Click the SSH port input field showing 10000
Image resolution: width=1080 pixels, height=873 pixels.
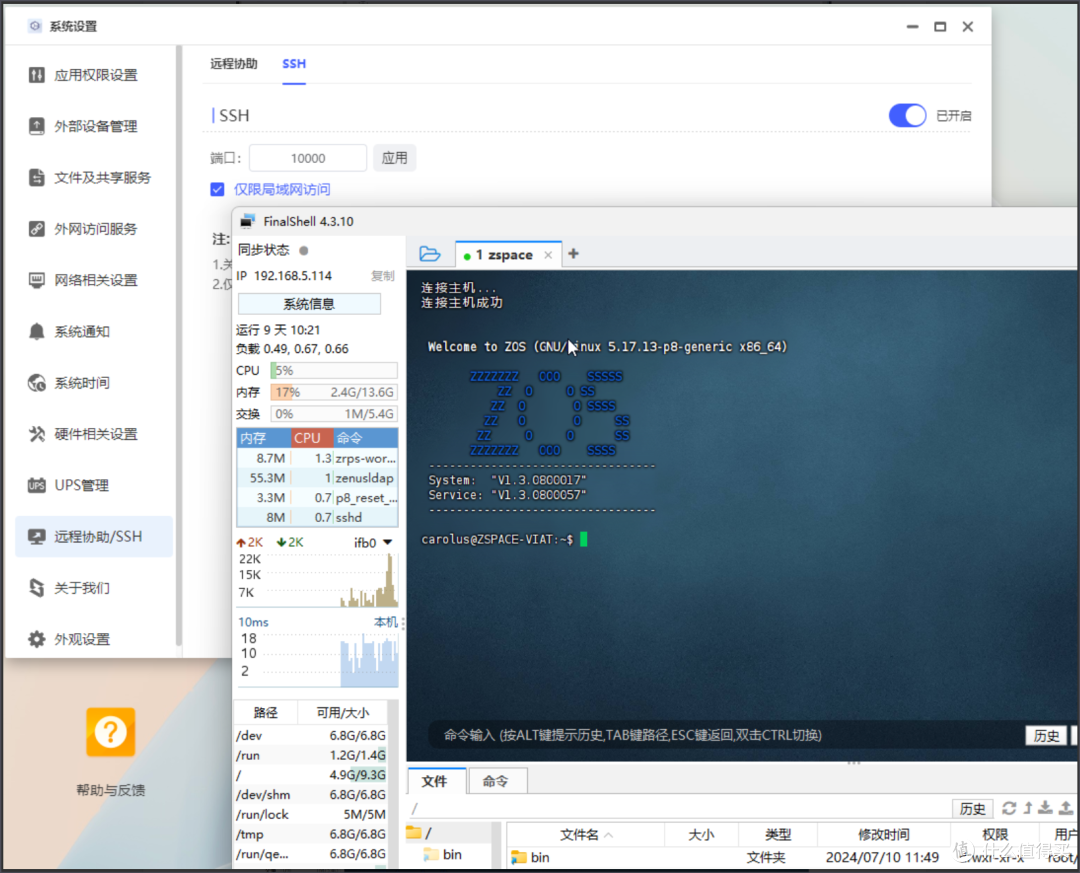[x=307, y=157]
